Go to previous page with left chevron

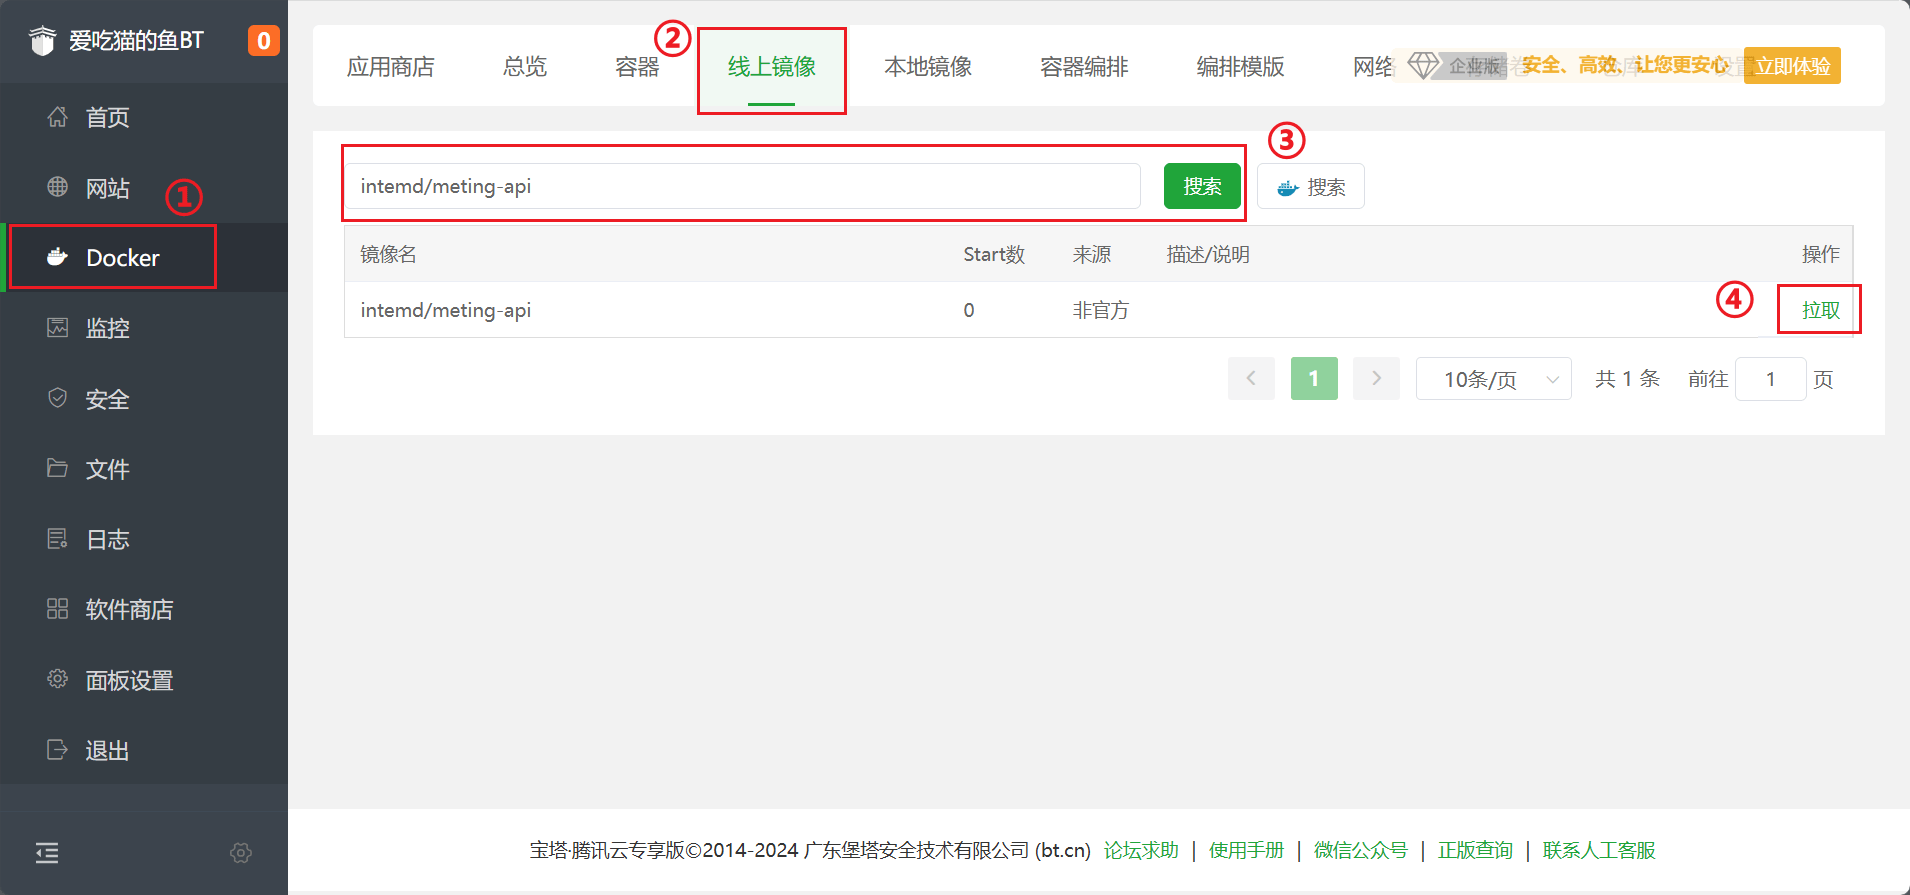(1251, 379)
